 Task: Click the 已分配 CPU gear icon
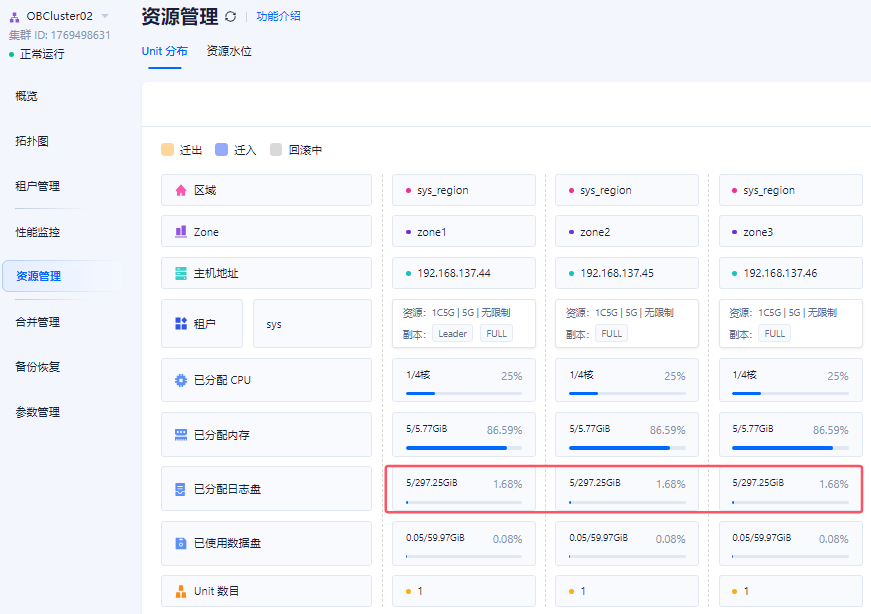pyautogui.click(x=181, y=380)
